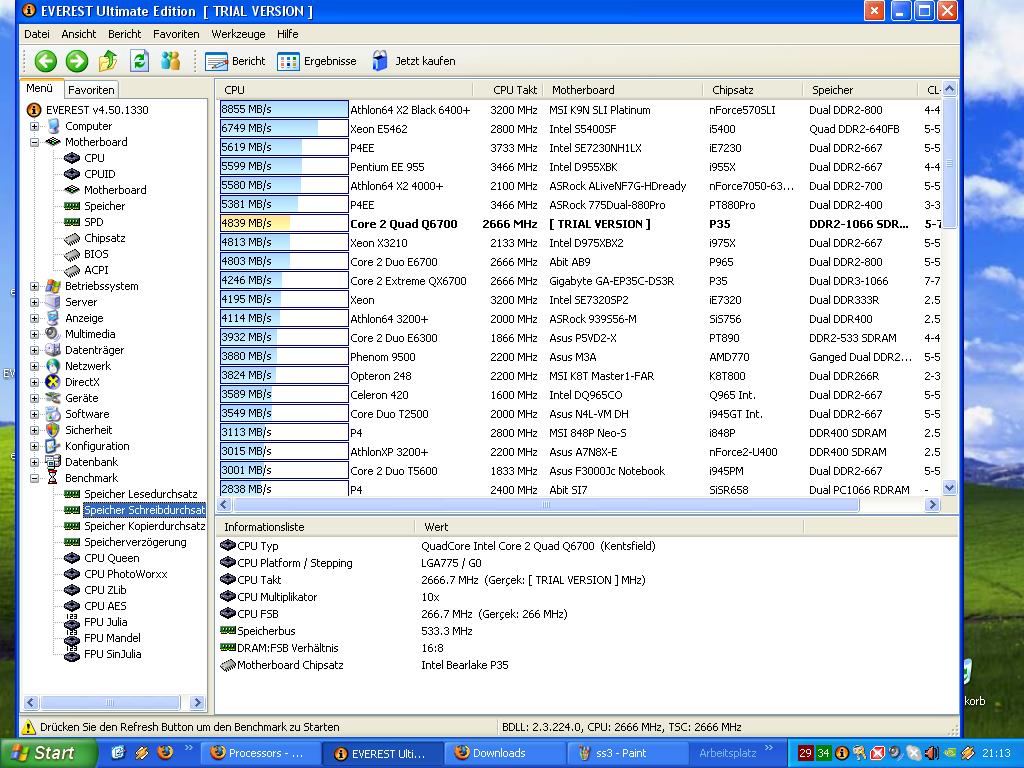The image size is (1024, 768).
Task: Switch to the Processors taskbar window
Action: 262,753
